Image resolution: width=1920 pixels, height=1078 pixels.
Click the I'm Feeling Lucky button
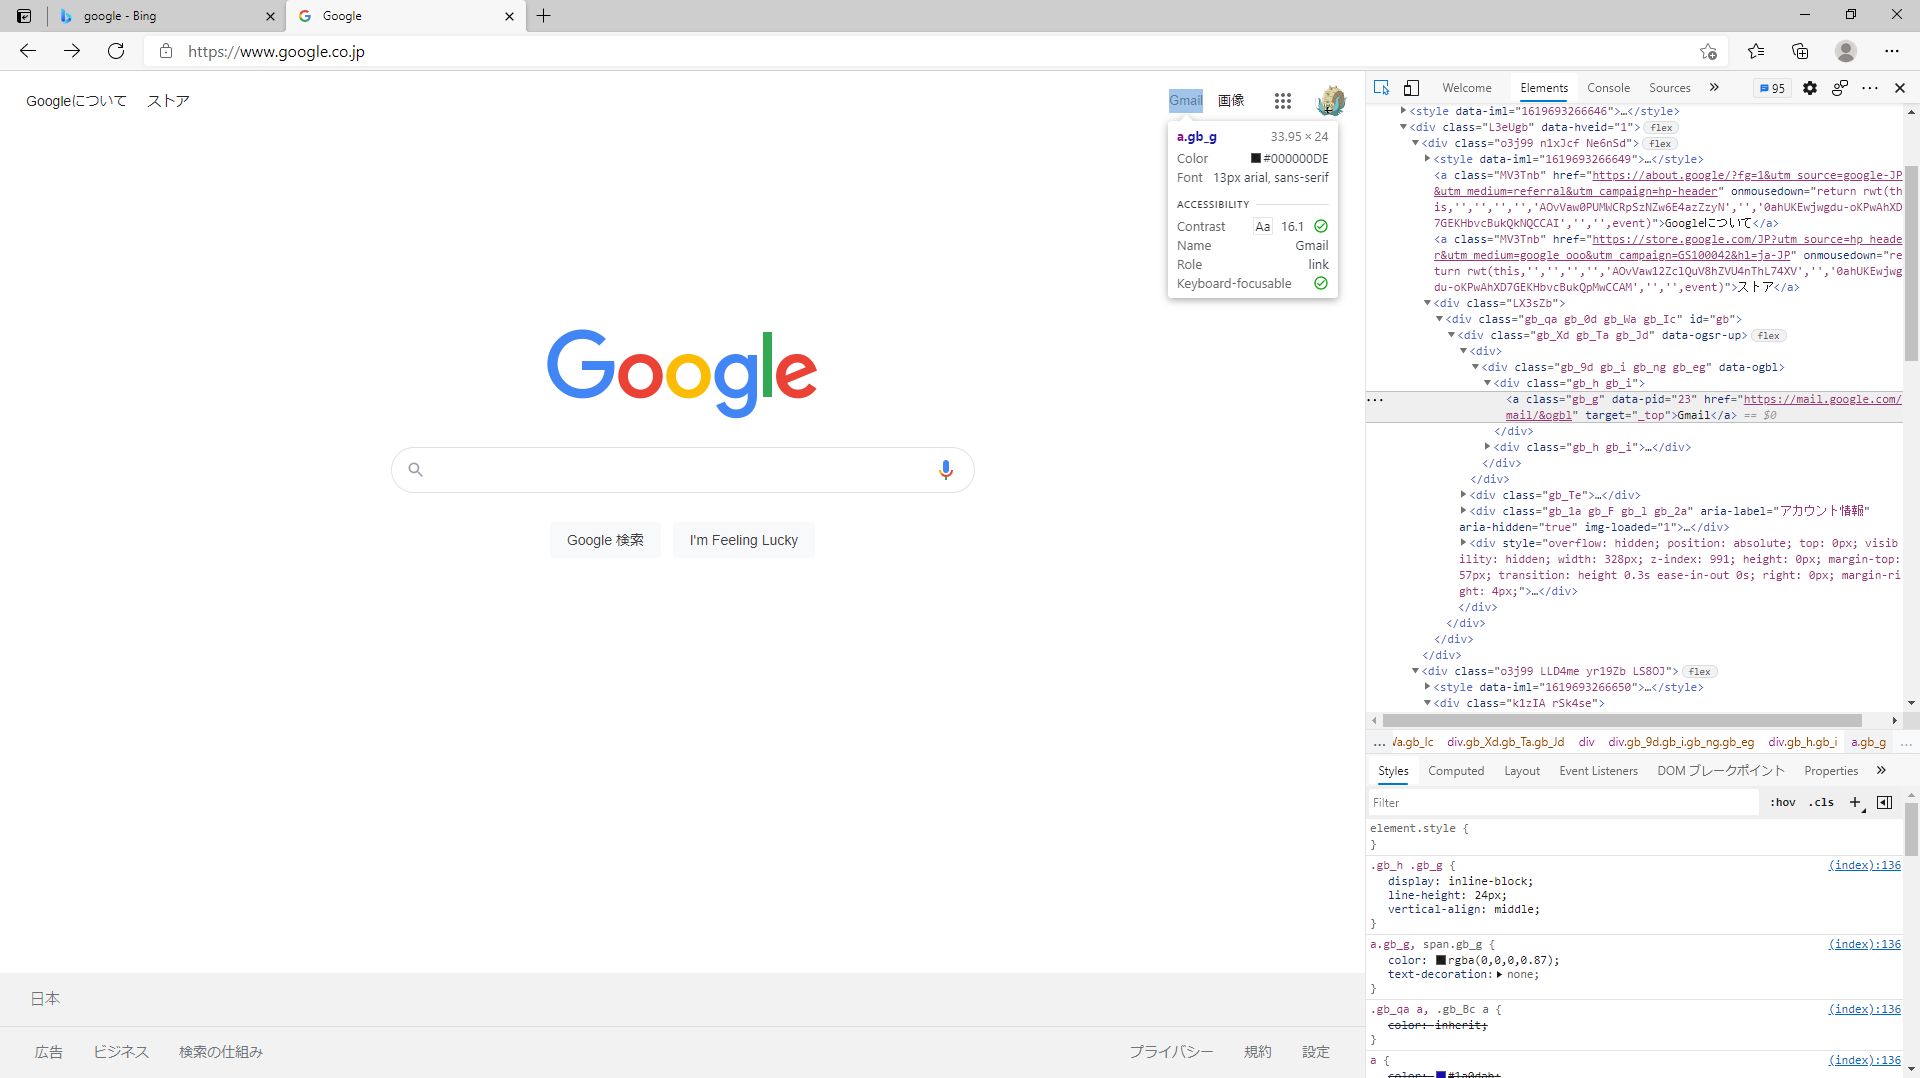(743, 540)
